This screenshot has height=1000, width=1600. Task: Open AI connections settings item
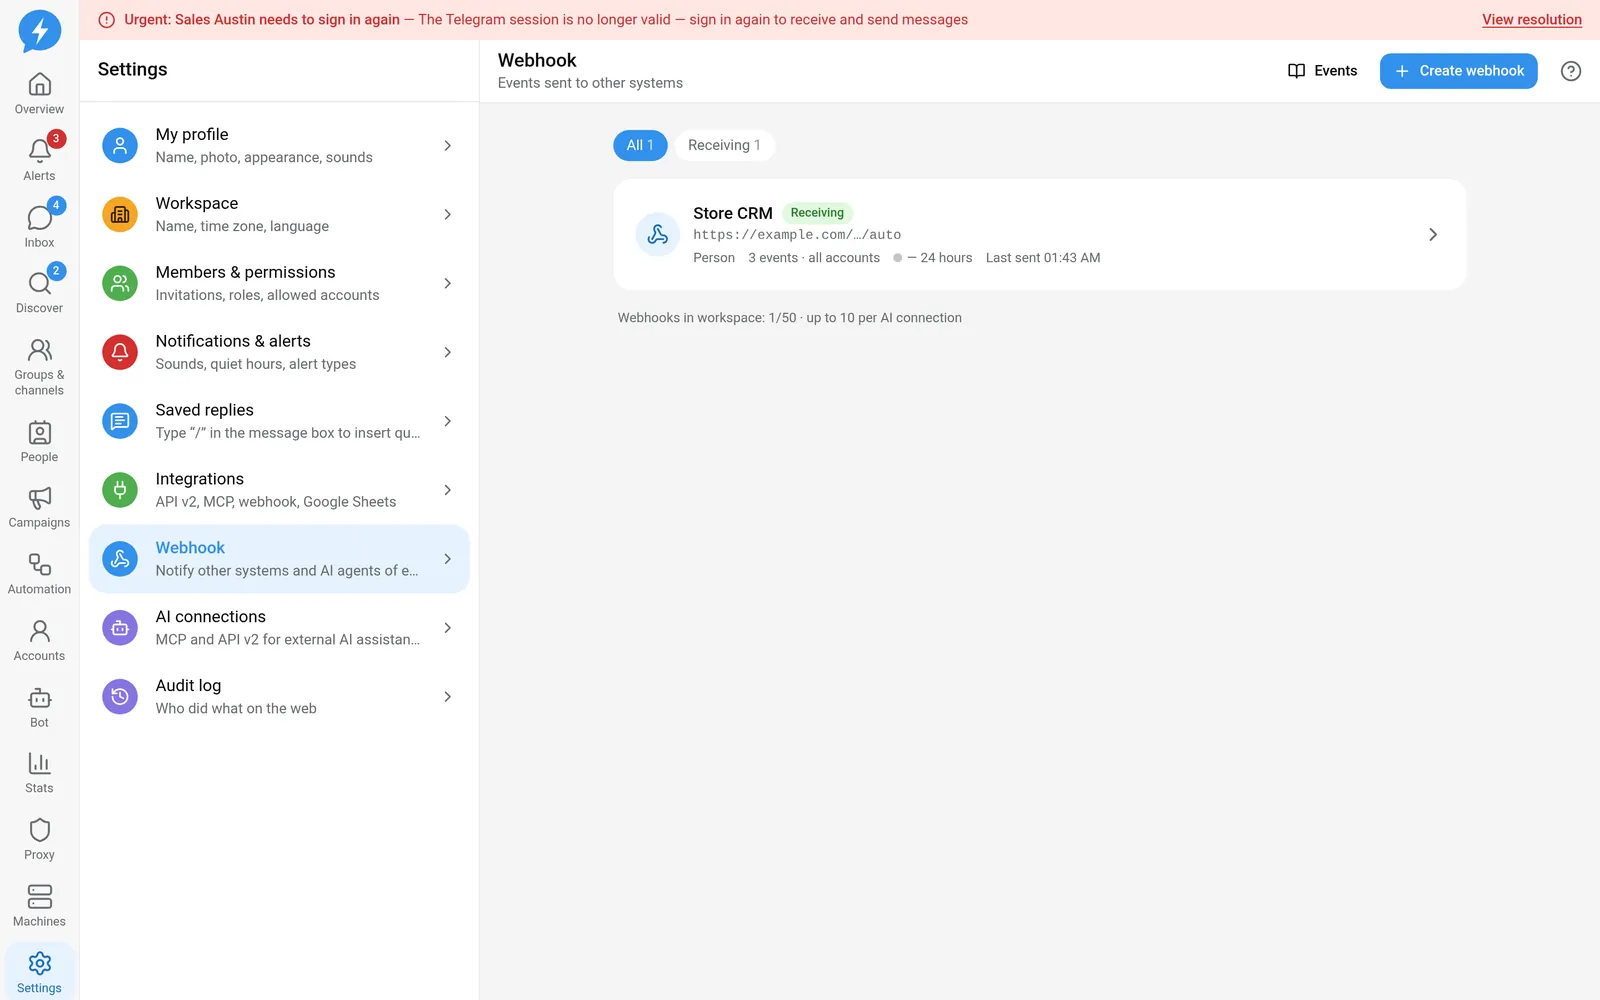[279, 628]
